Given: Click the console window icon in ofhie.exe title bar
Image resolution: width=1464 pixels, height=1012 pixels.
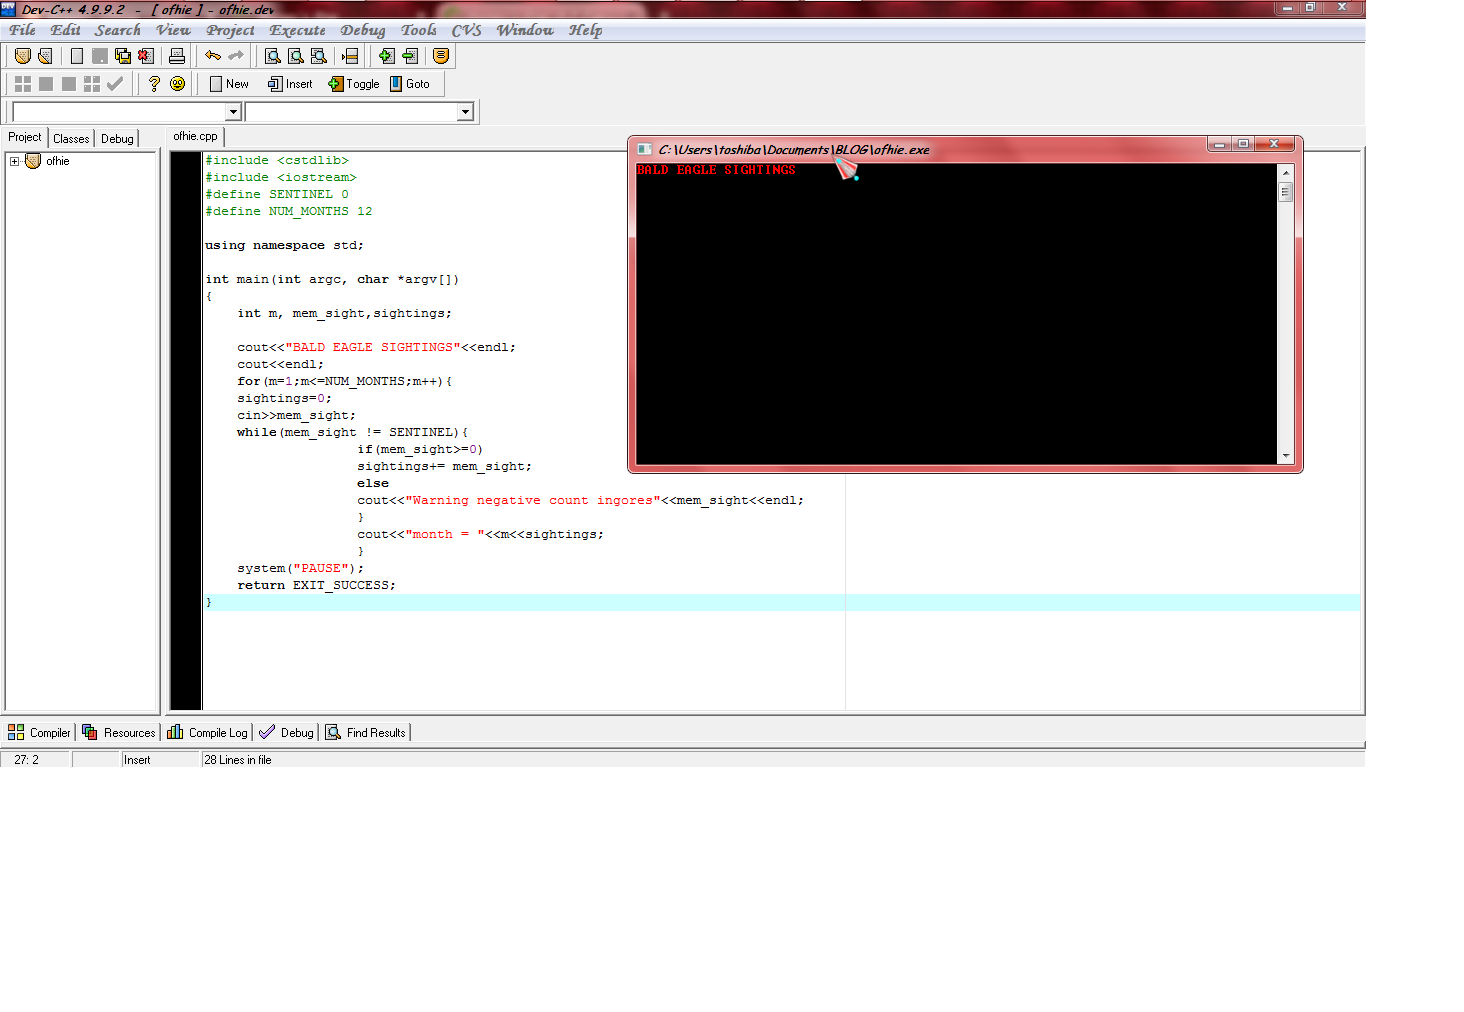Looking at the screenshot, I should [645, 149].
